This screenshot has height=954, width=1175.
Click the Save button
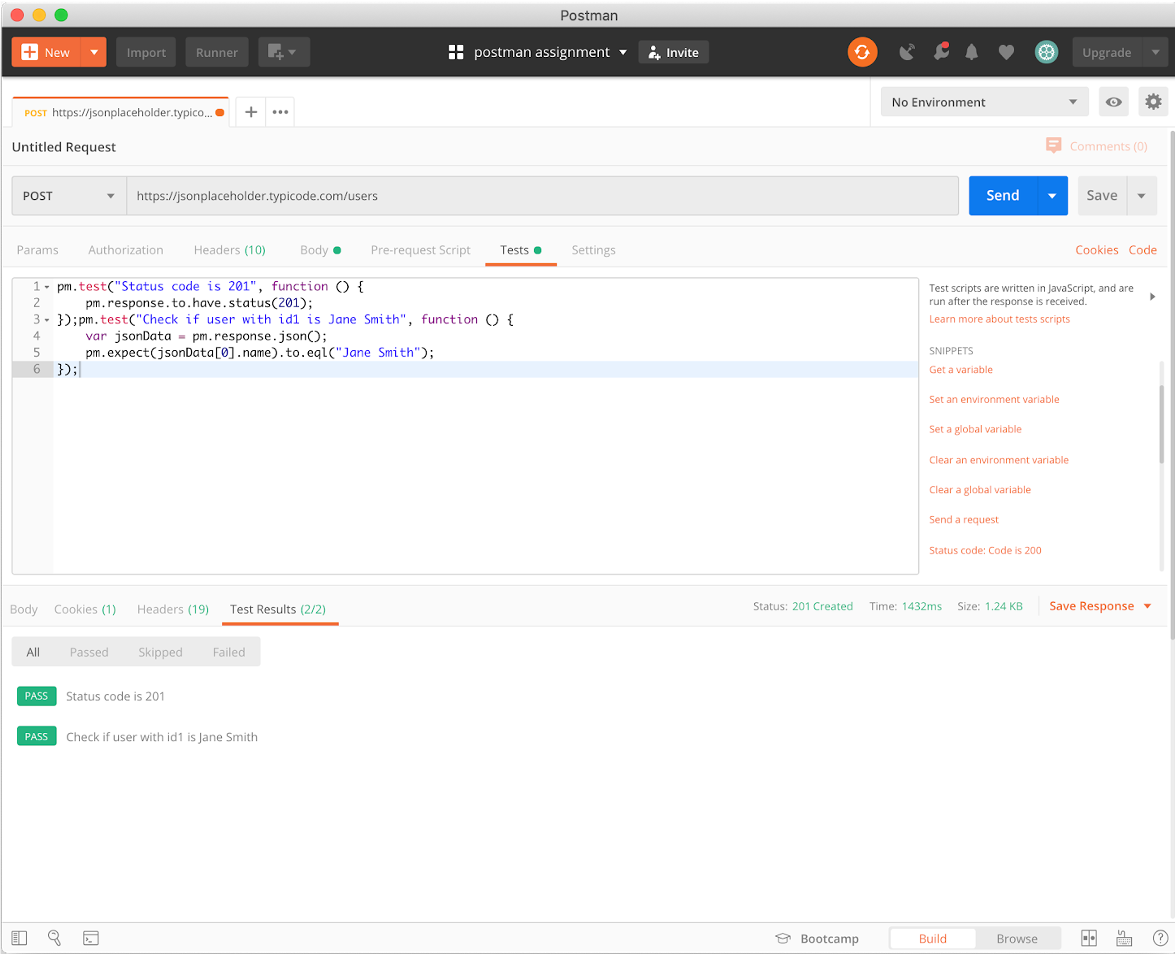click(1102, 196)
